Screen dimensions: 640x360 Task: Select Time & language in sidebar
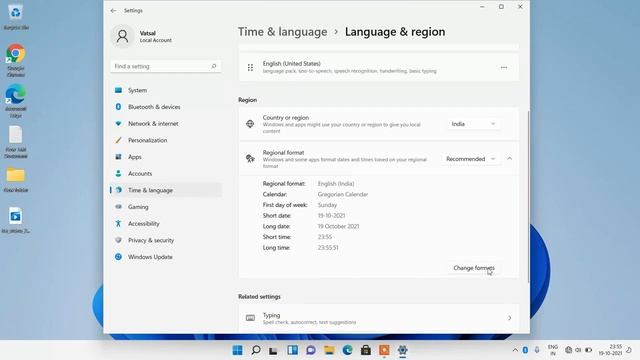[x=166, y=190]
